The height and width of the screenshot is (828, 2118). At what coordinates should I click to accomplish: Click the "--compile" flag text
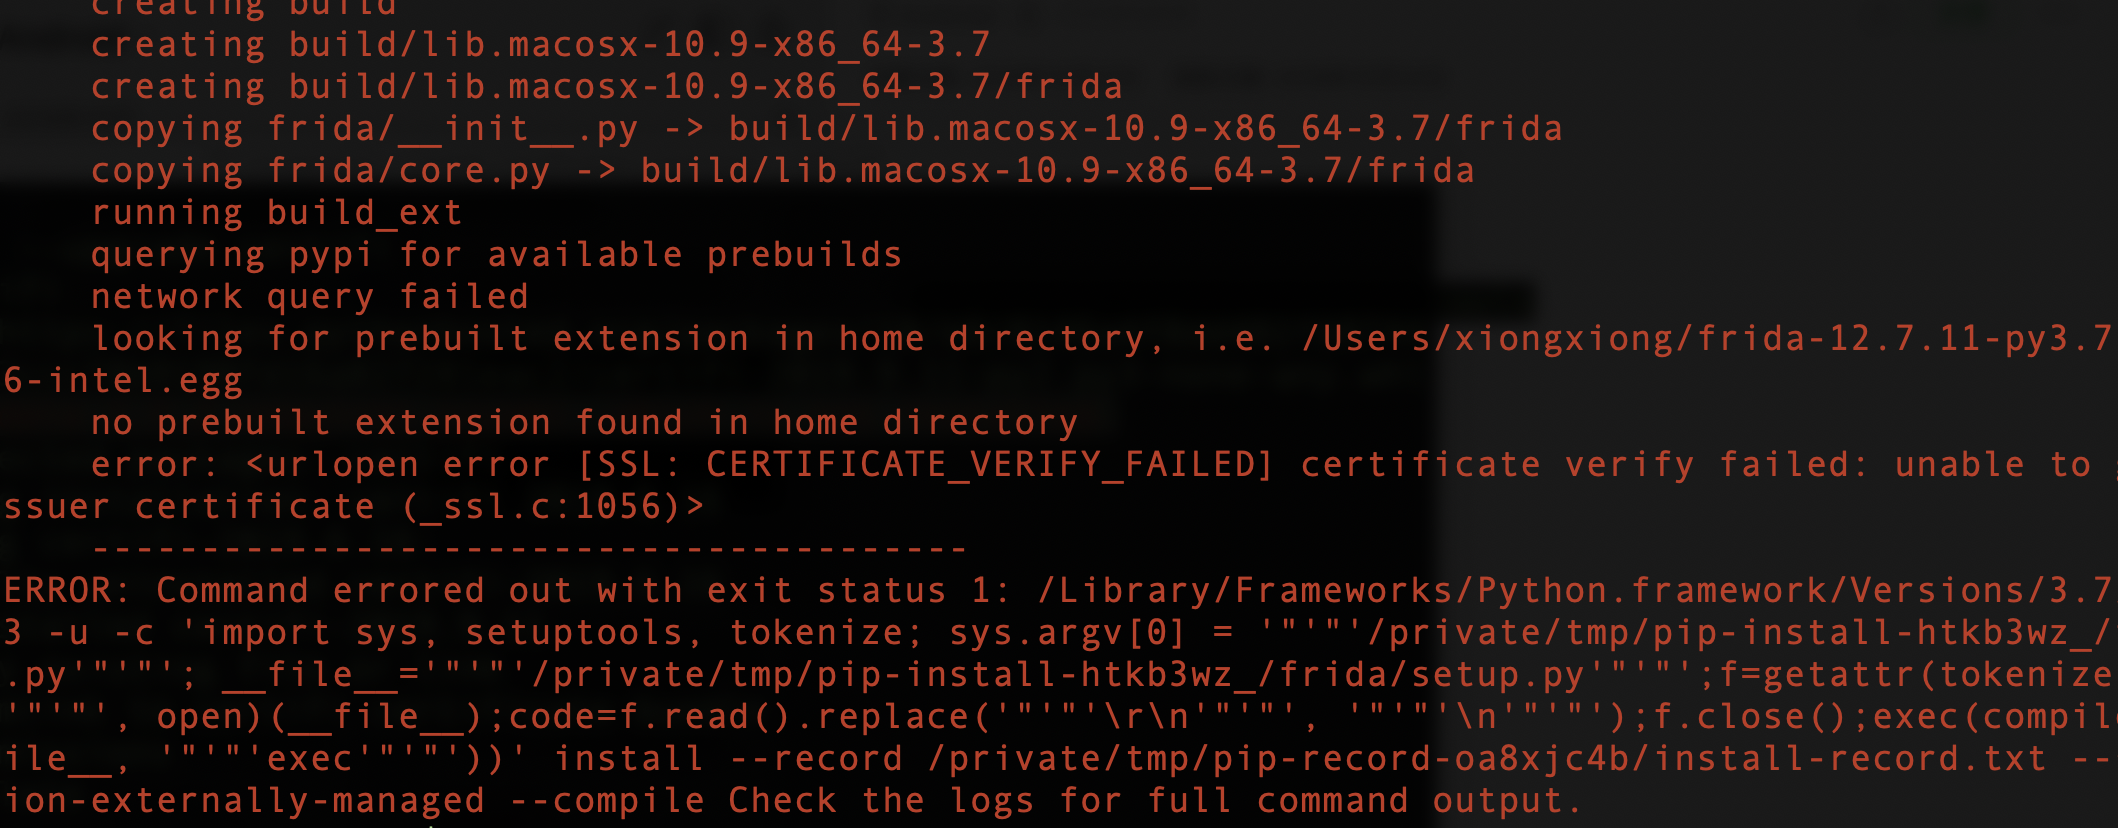pyautogui.click(x=606, y=801)
